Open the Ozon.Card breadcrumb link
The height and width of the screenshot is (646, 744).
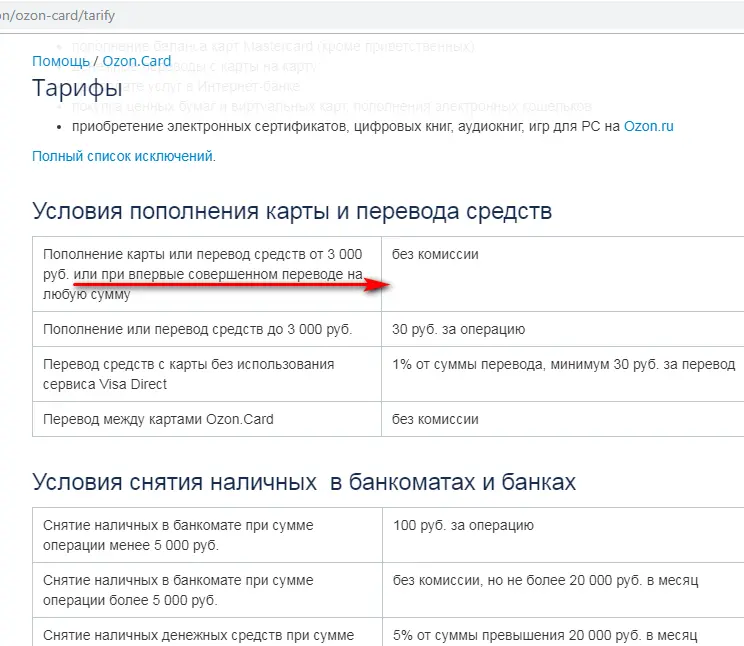pos(137,61)
